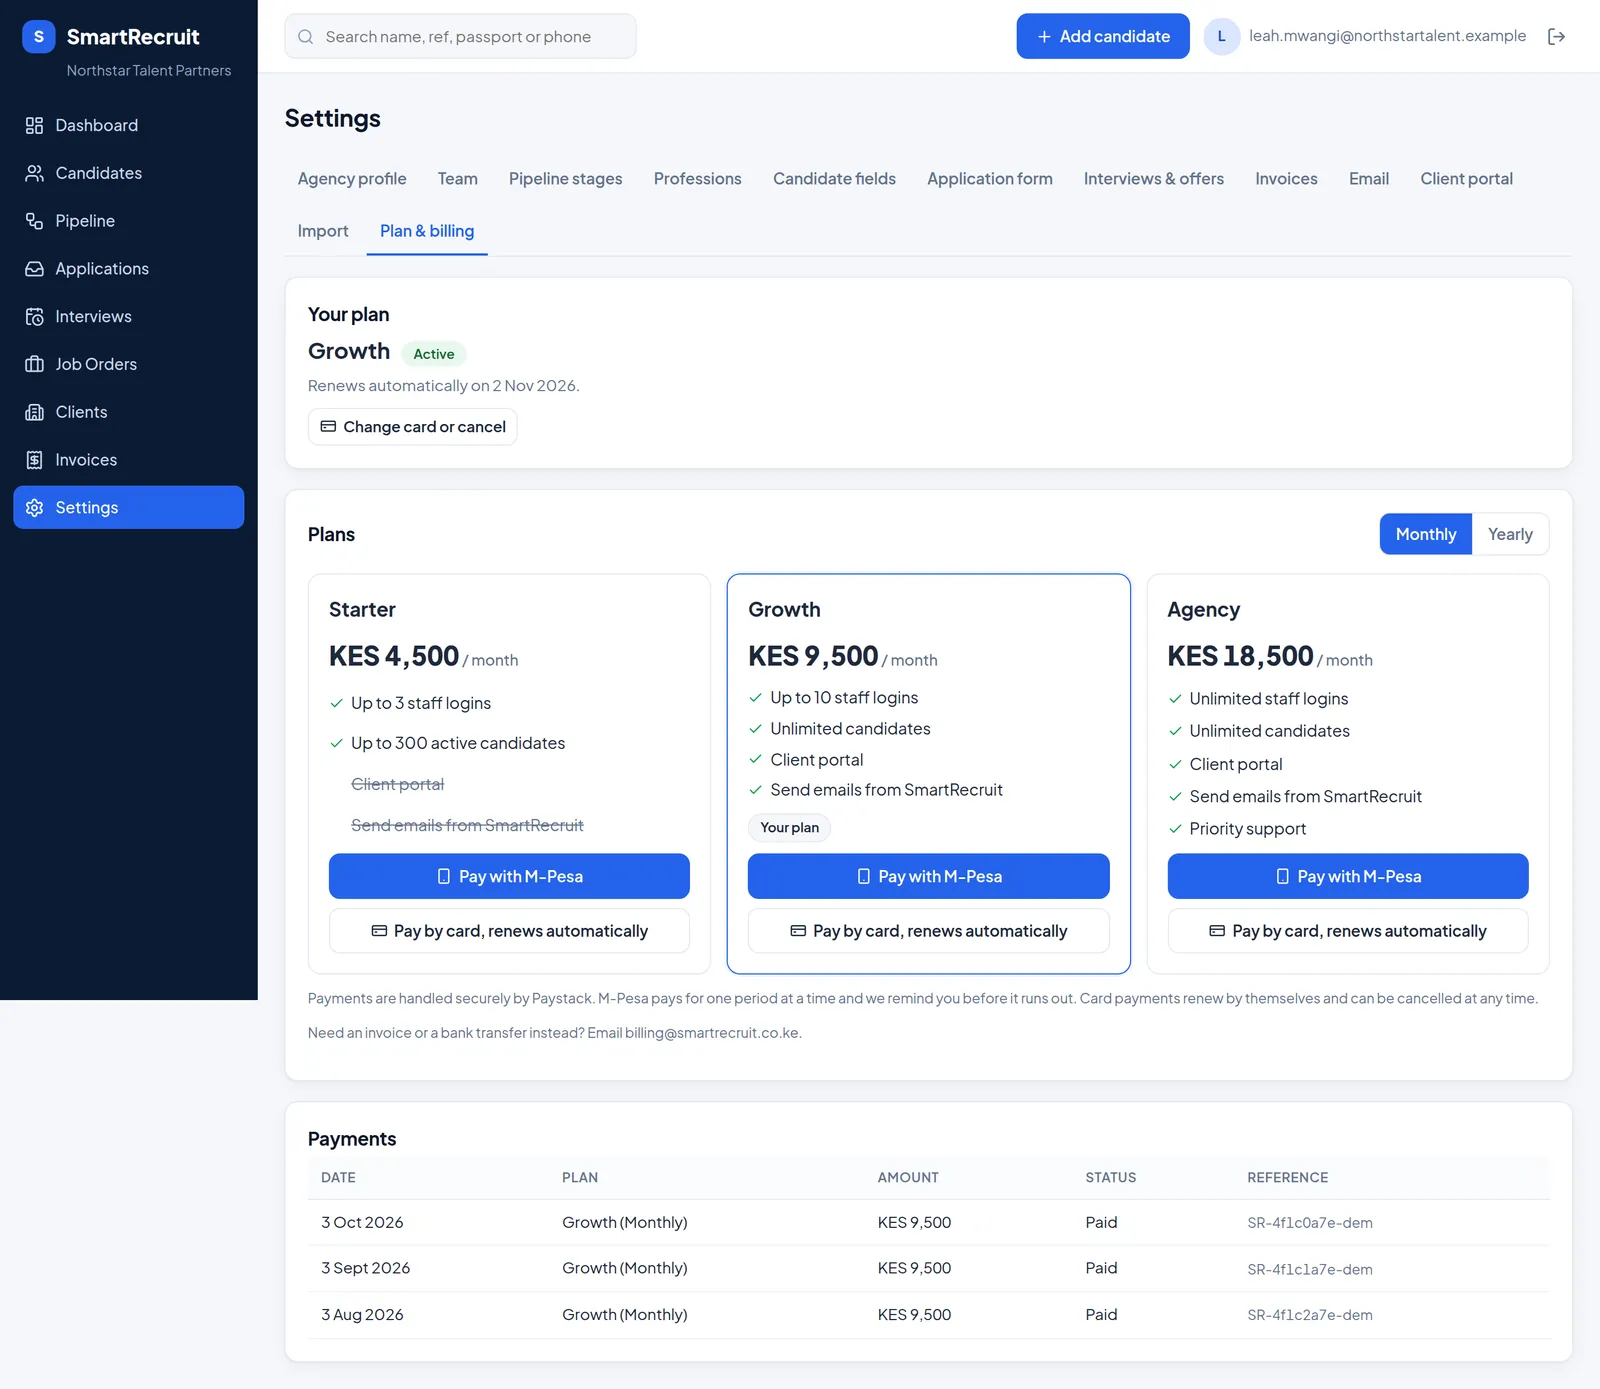The height and width of the screenshot is (1389, 1600).
Task: Open Applications in the sidebar
Action: tap(128, 269)
